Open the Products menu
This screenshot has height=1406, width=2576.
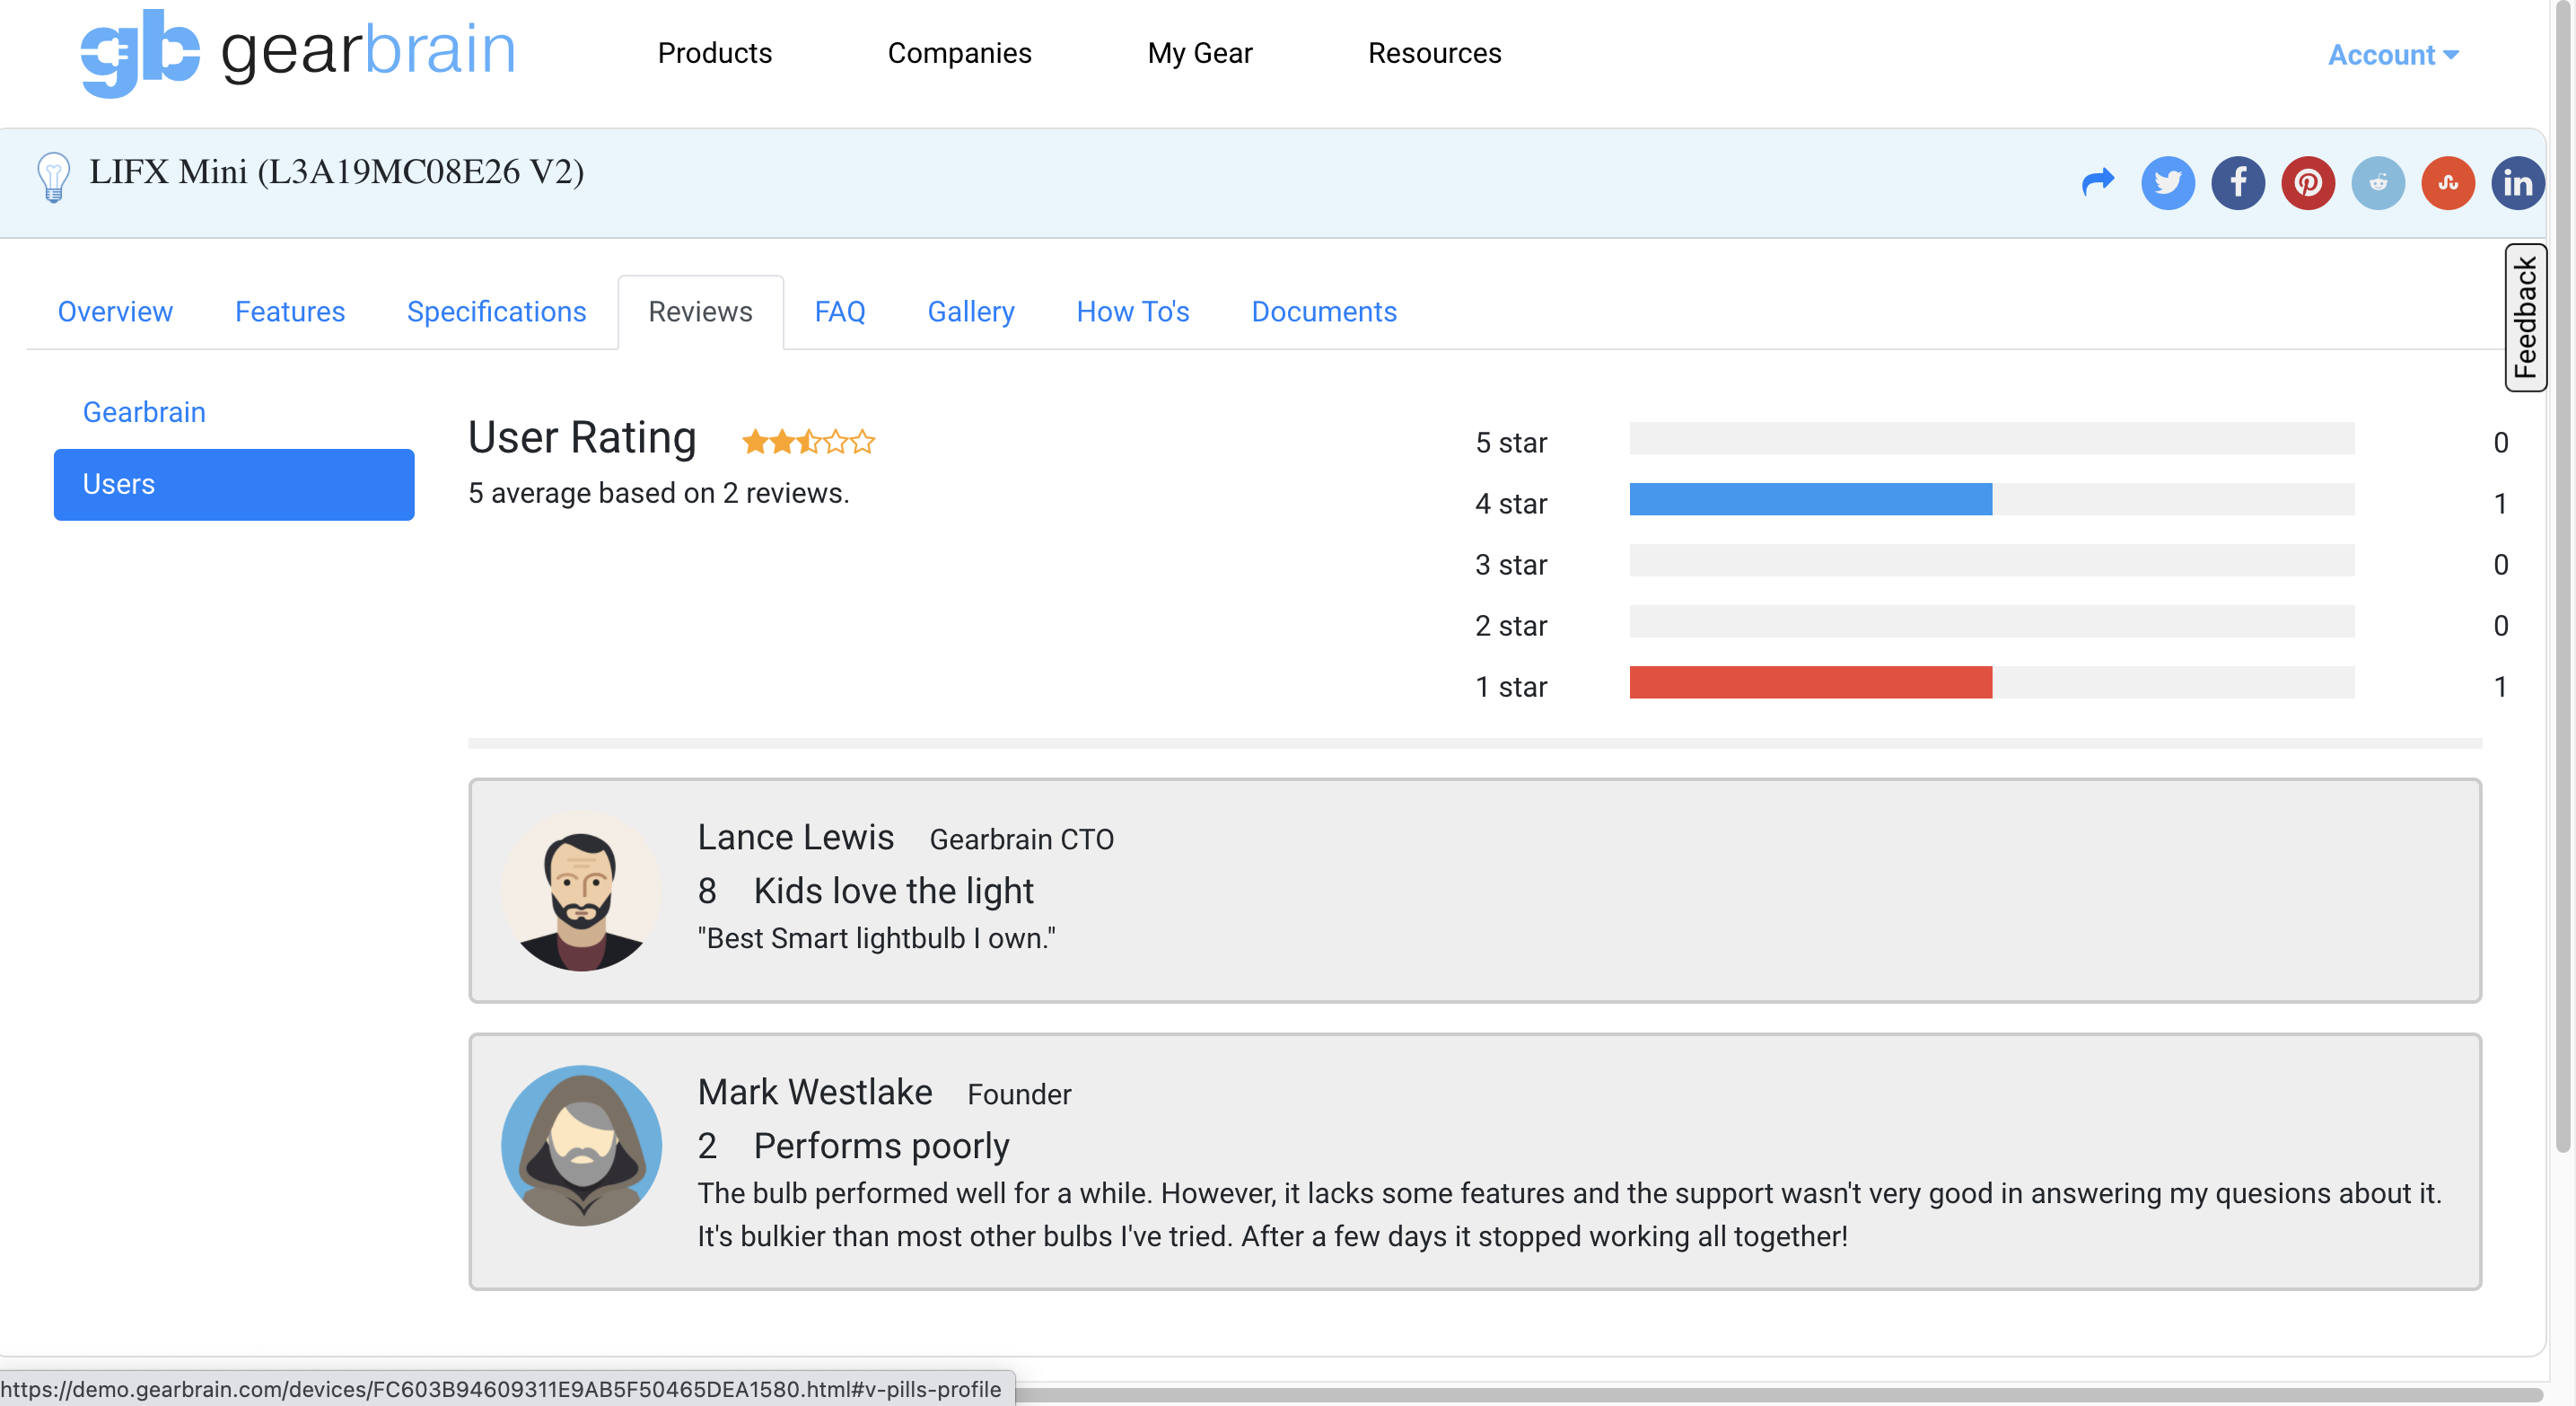point(714,53)
